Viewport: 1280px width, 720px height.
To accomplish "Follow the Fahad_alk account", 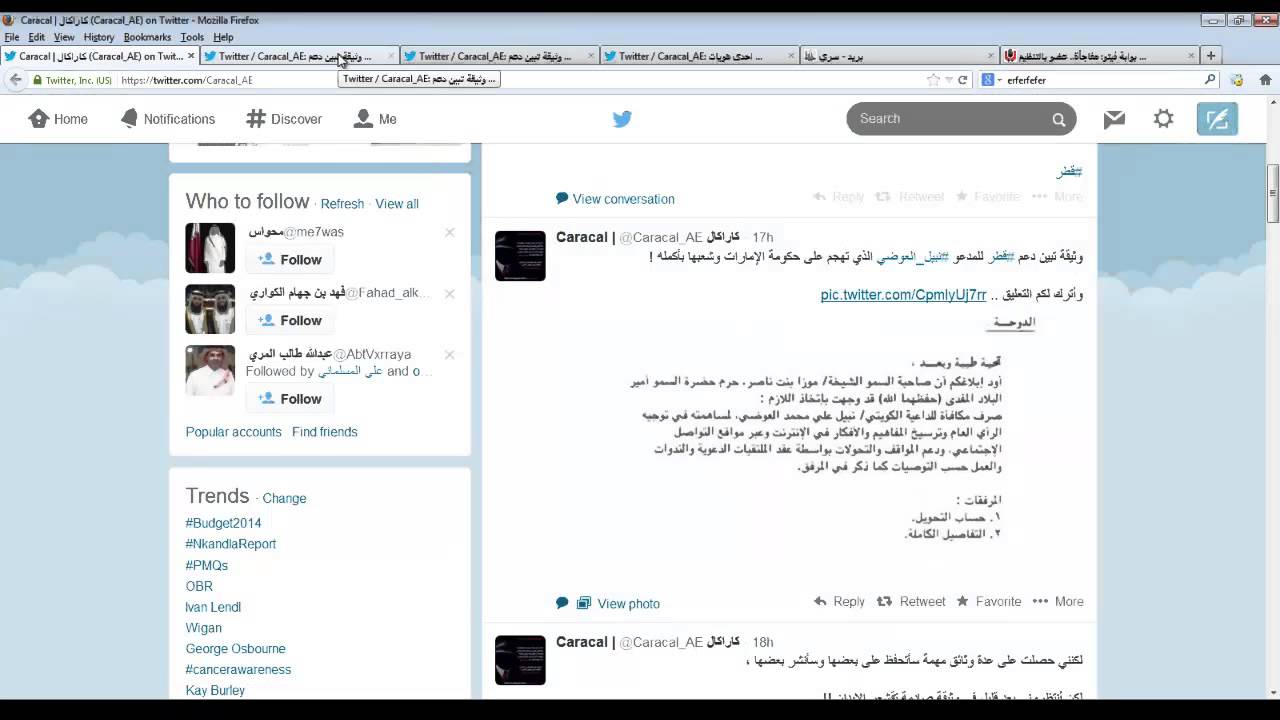I will click(x=290, y=320).
